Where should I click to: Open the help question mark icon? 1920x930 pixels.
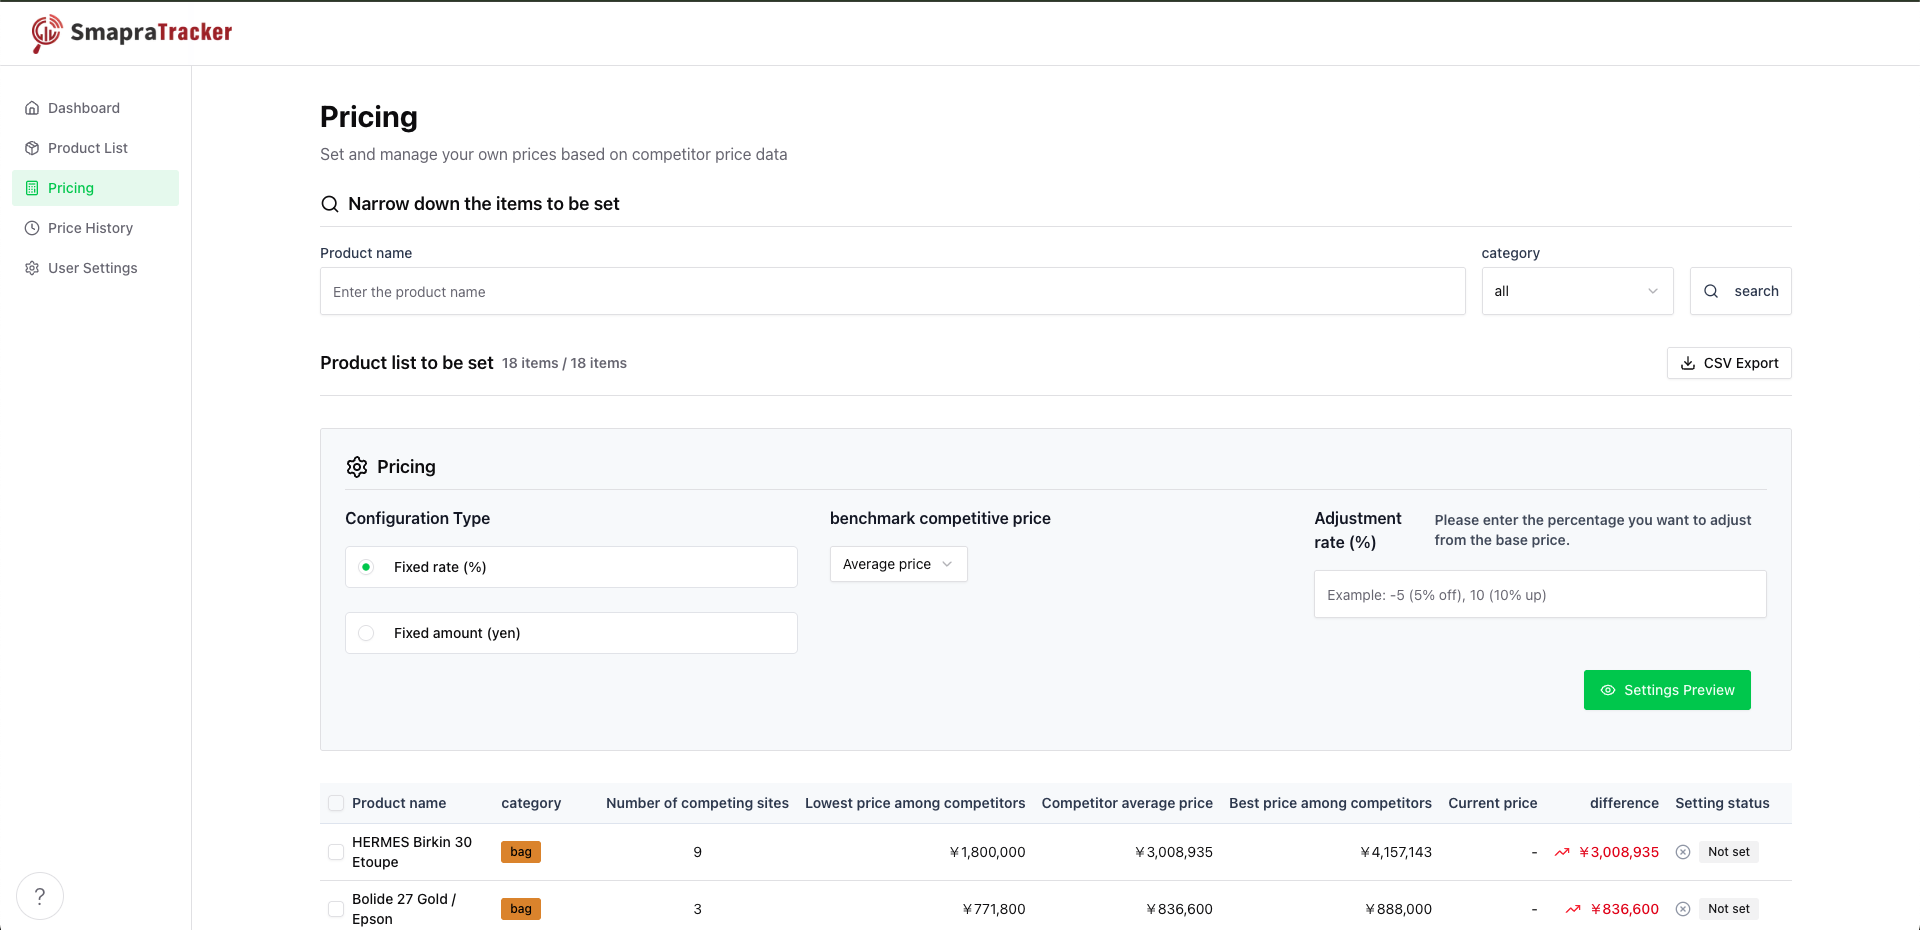40,896
